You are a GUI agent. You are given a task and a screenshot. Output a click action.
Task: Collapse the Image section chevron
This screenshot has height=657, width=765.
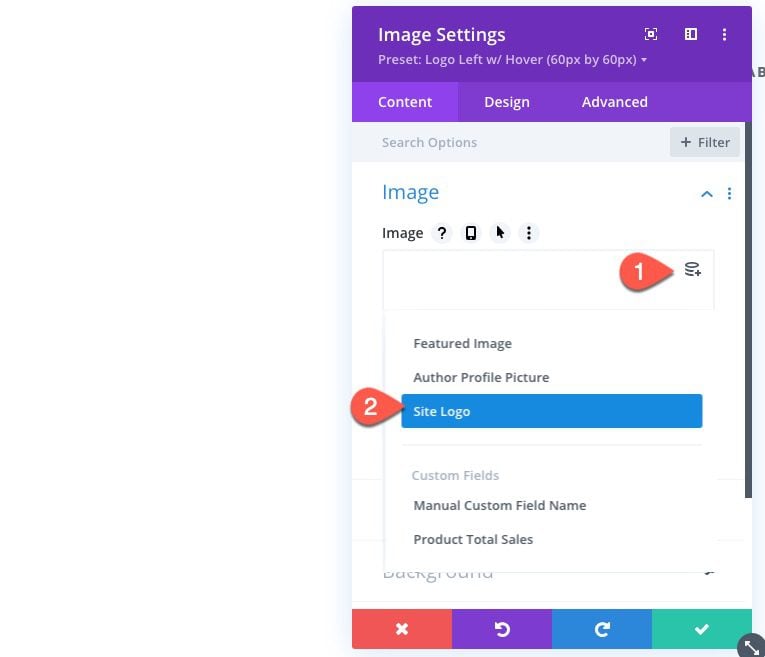(x=707, y=194)
